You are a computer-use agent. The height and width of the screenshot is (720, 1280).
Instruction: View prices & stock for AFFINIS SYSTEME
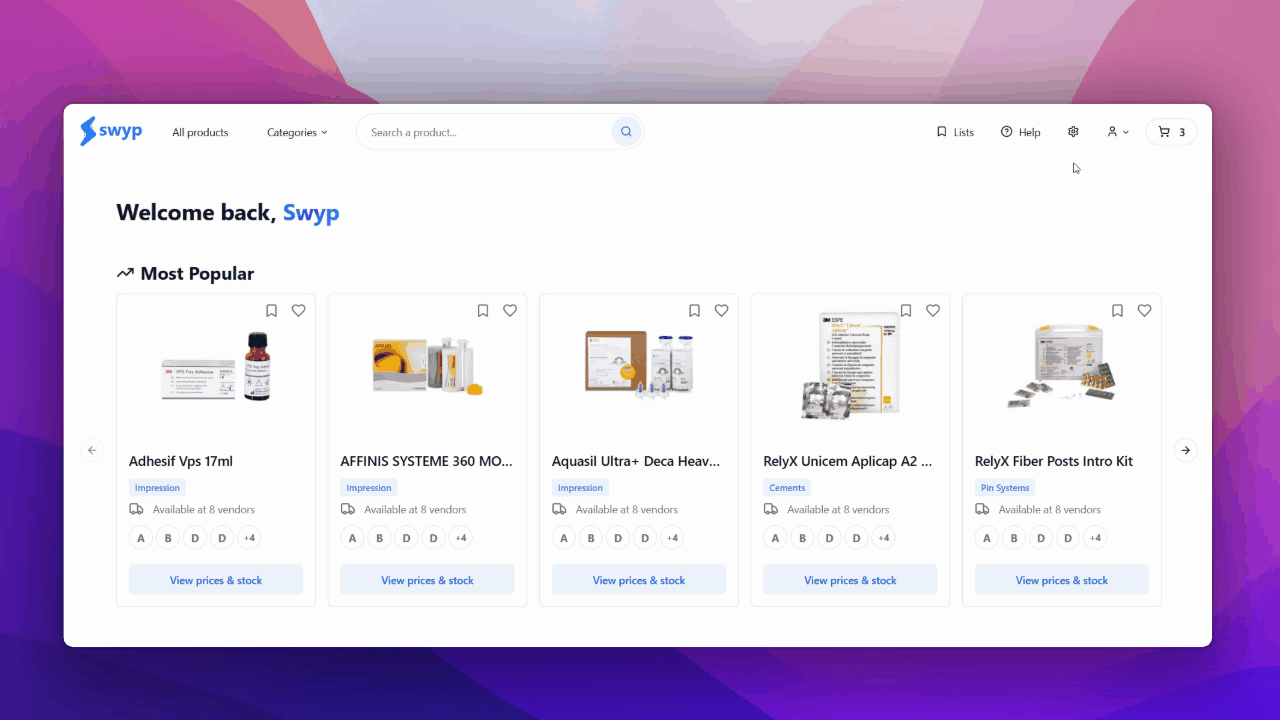pyautogui.click(x=427, y=580)
